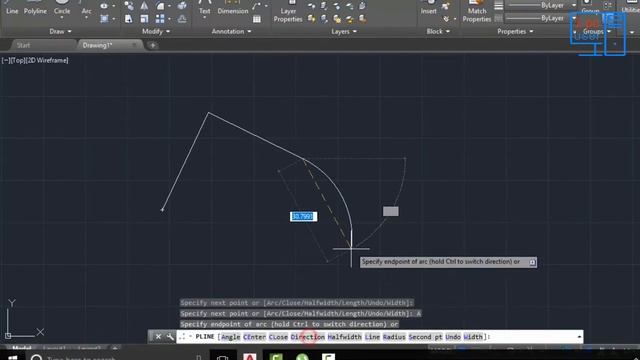Select the Copy tool in Modify
This screenshot has height=360, width=640.
(129, 6)
